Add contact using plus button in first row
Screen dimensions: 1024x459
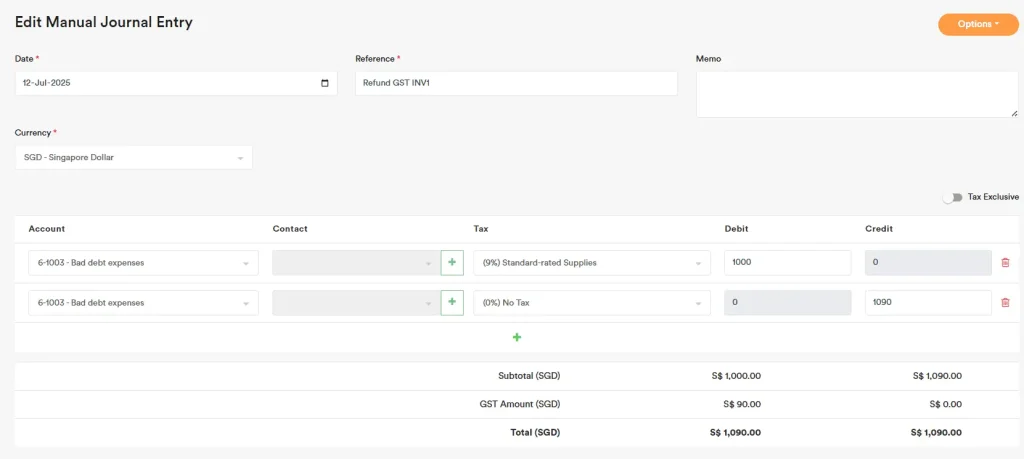pos(452,263)
